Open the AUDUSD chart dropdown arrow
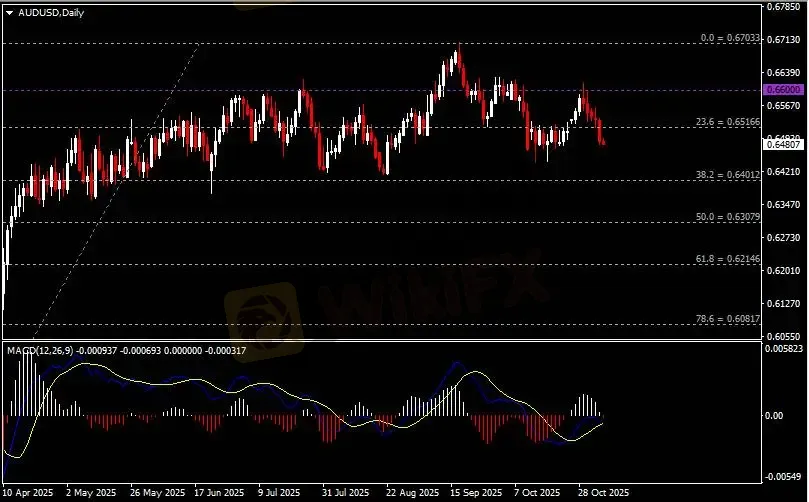Viewport: 809px width, 502px height. point(9,11)
